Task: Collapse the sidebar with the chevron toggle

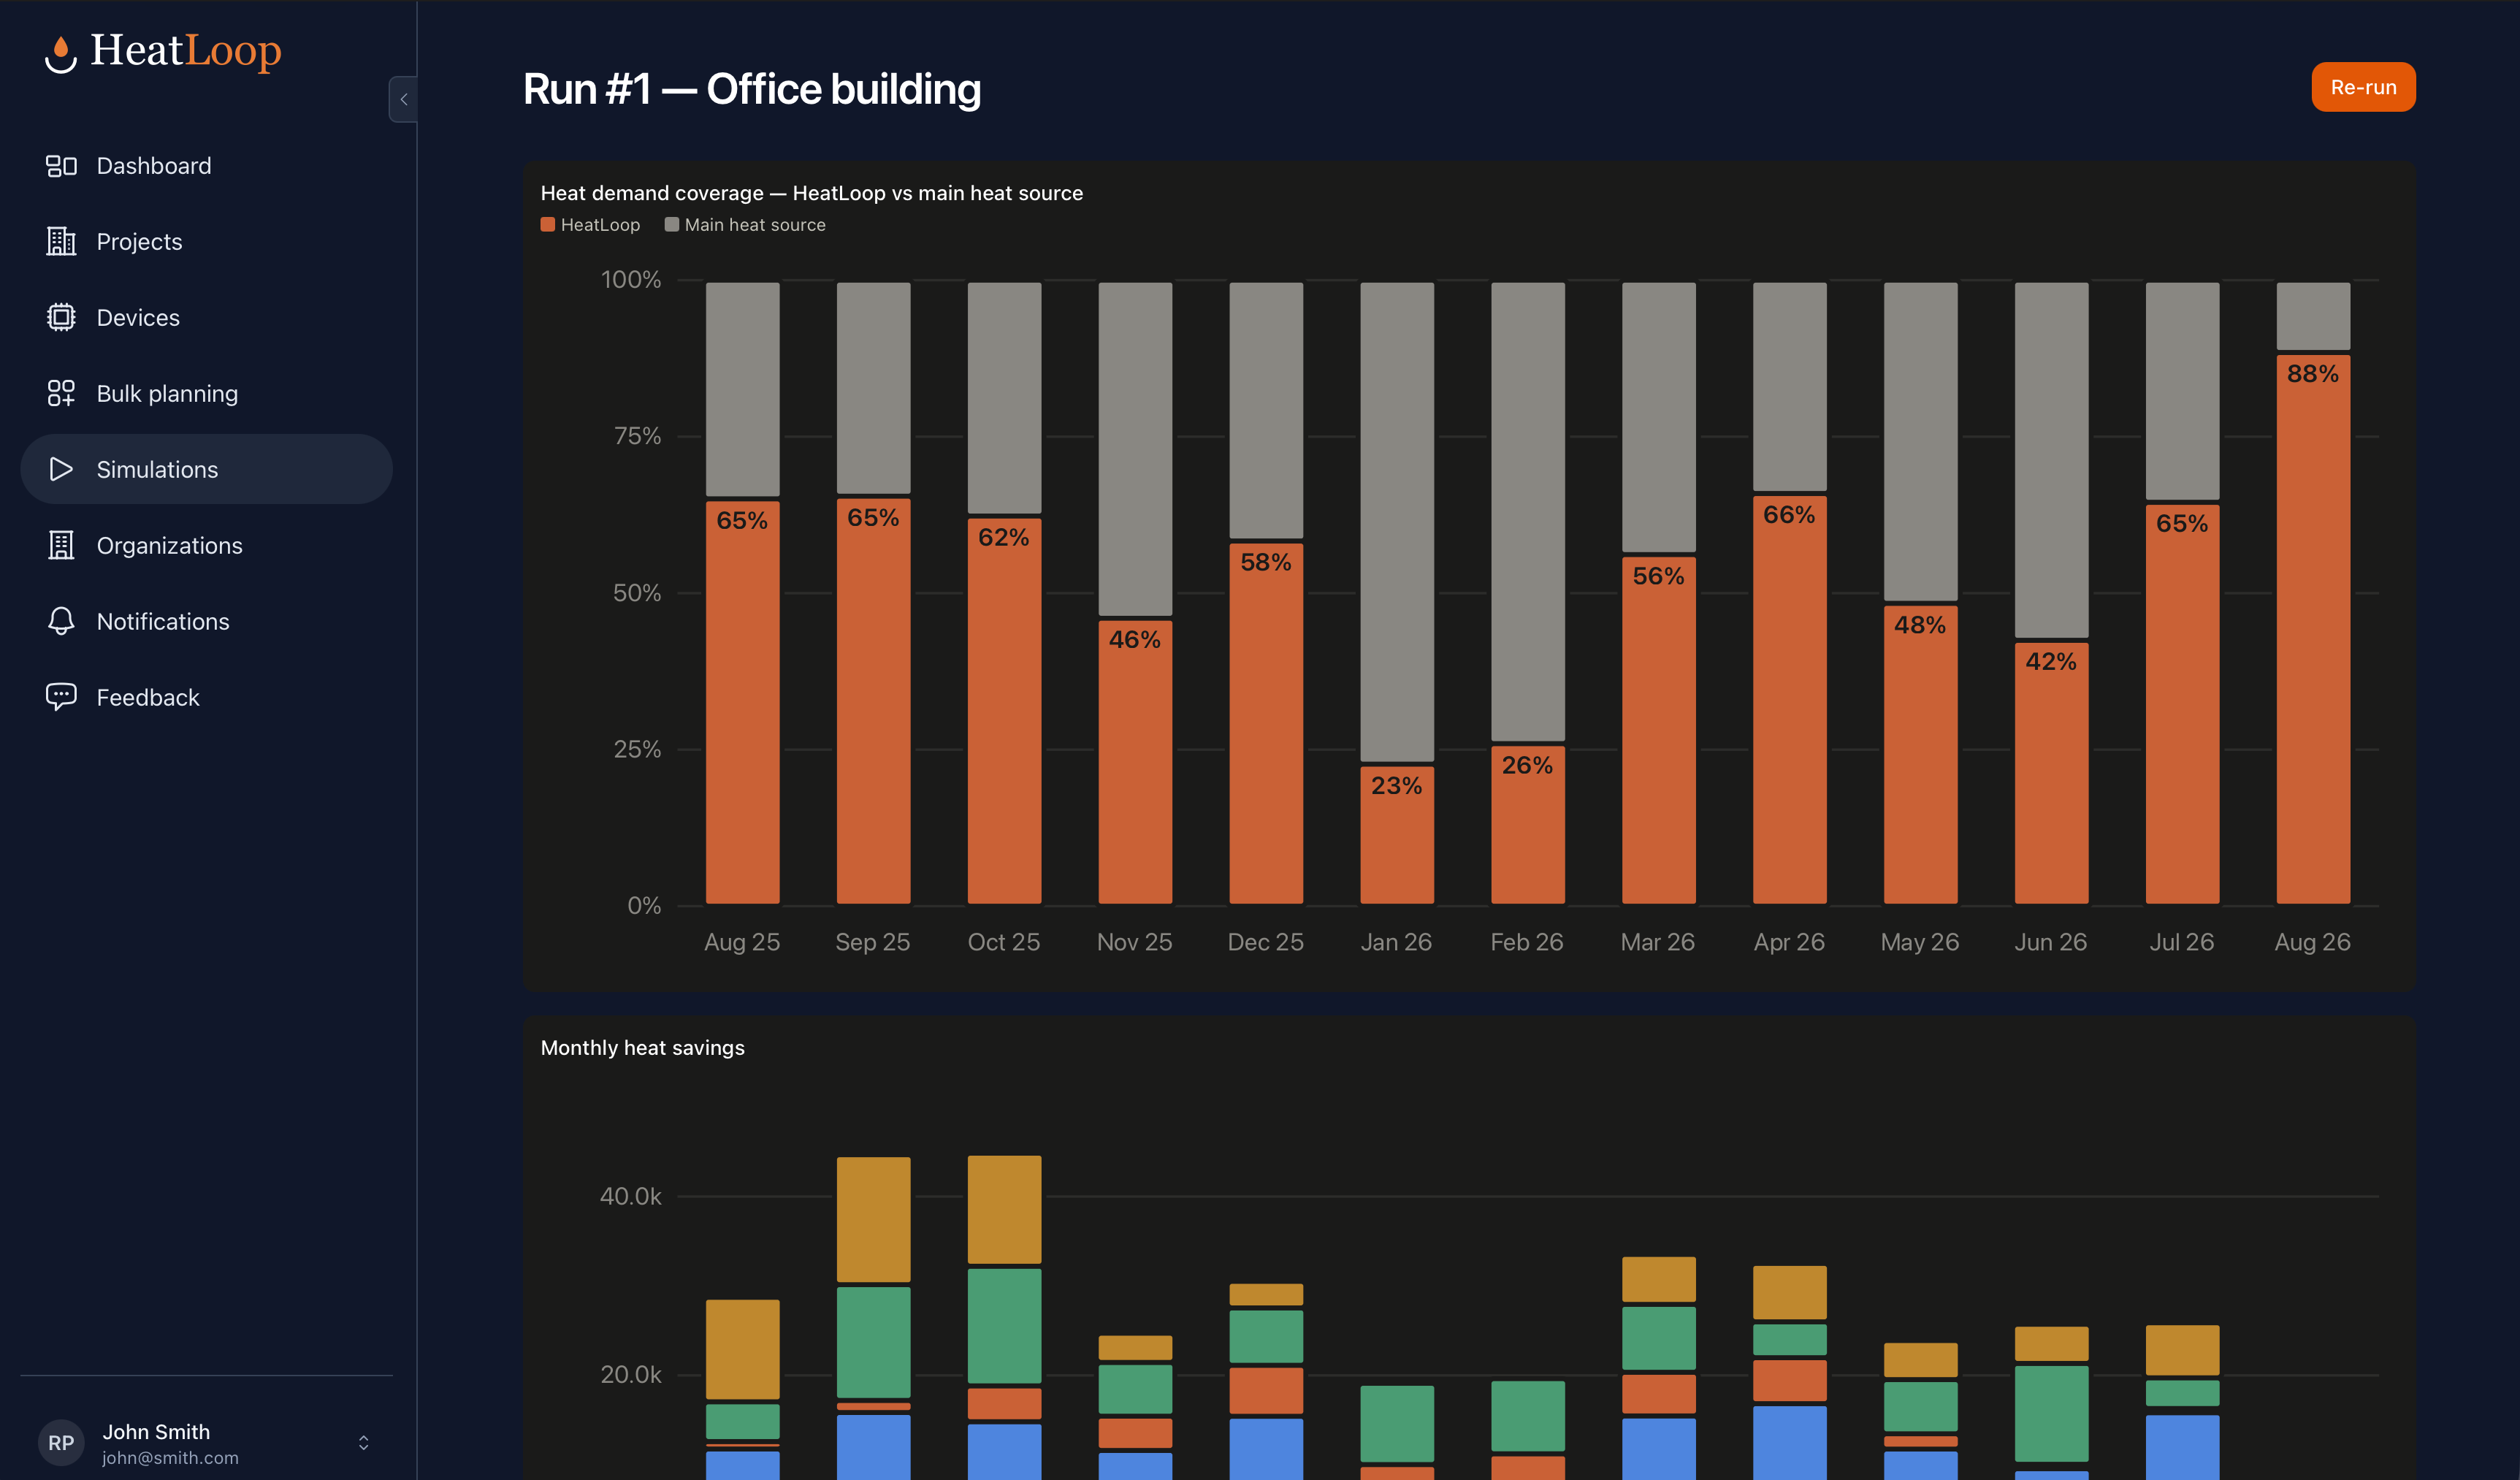Action: [x=403, y=99]
